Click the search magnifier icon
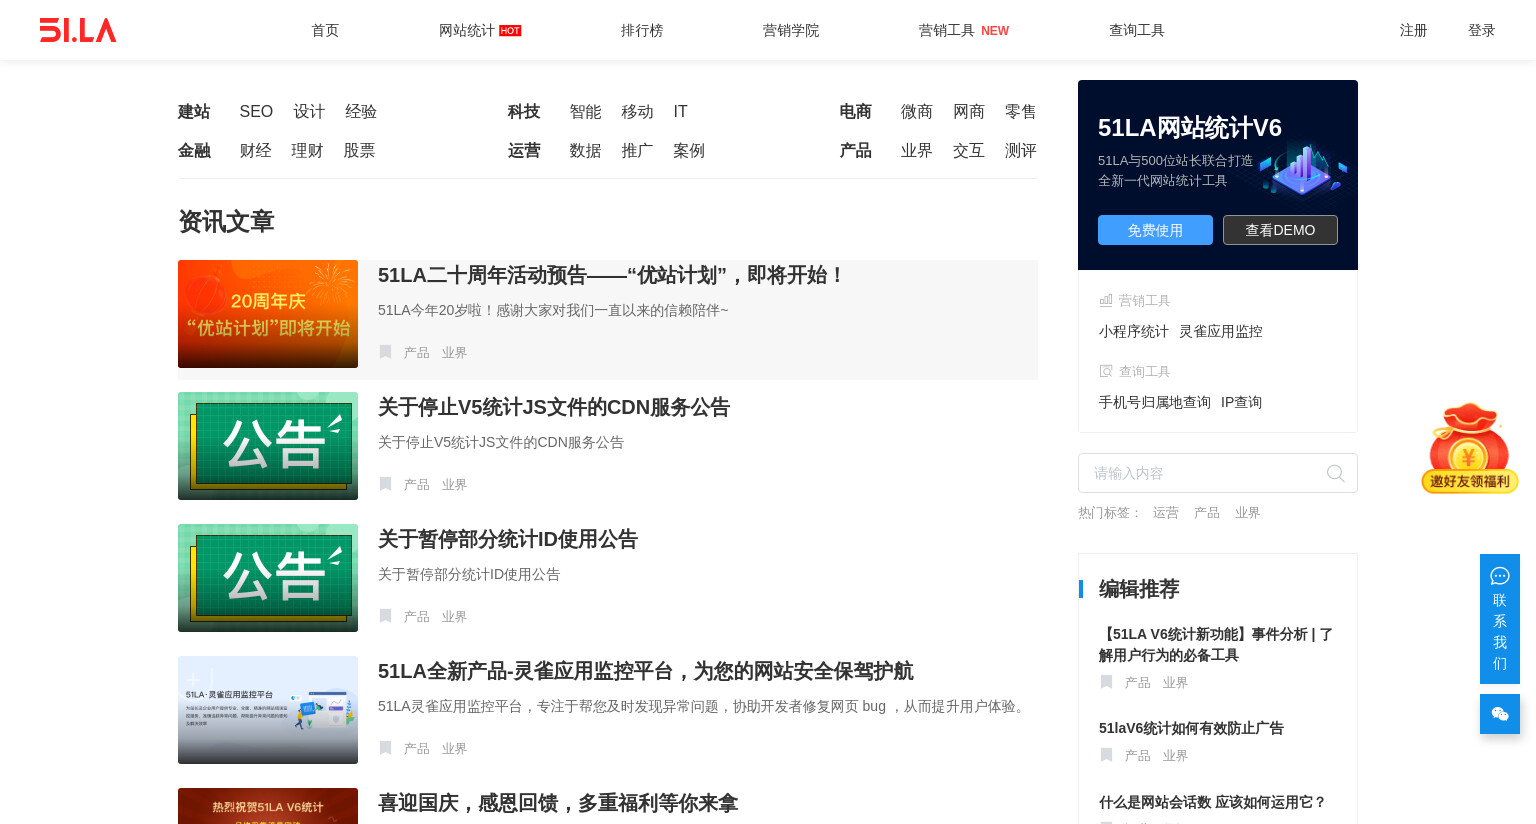 1335,473
